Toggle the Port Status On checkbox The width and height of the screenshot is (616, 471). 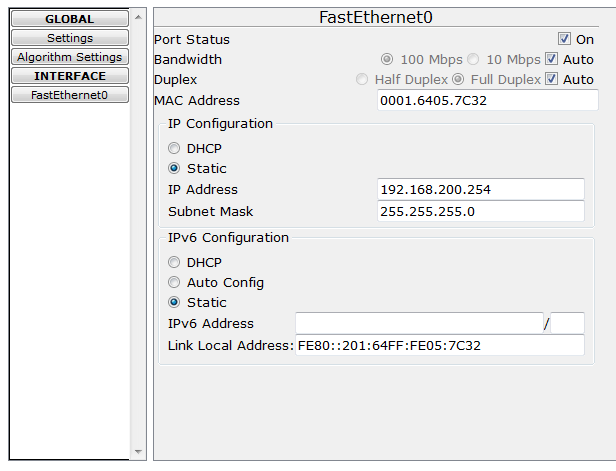click(x=565, y=39)
